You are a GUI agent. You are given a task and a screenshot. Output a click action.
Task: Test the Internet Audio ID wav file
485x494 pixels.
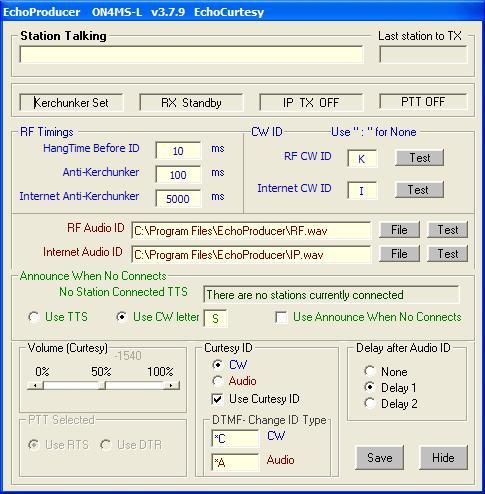[x=448, y=254]
